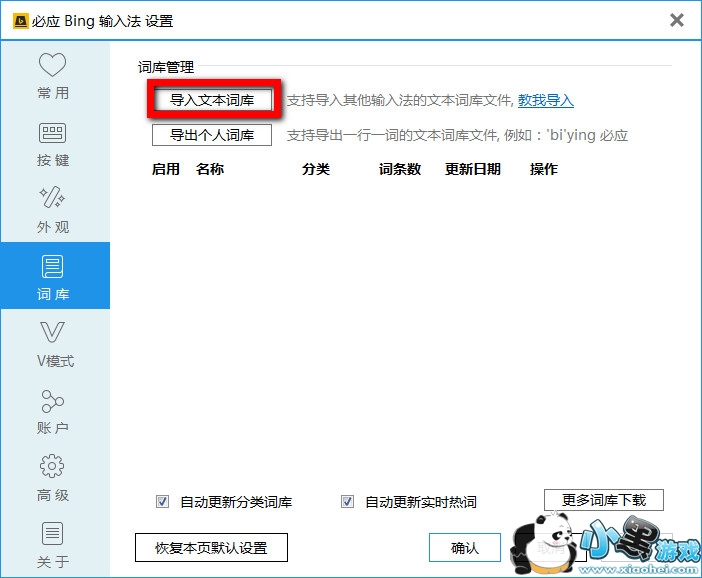Click the 名称 column header

click(x=210, y=169)
